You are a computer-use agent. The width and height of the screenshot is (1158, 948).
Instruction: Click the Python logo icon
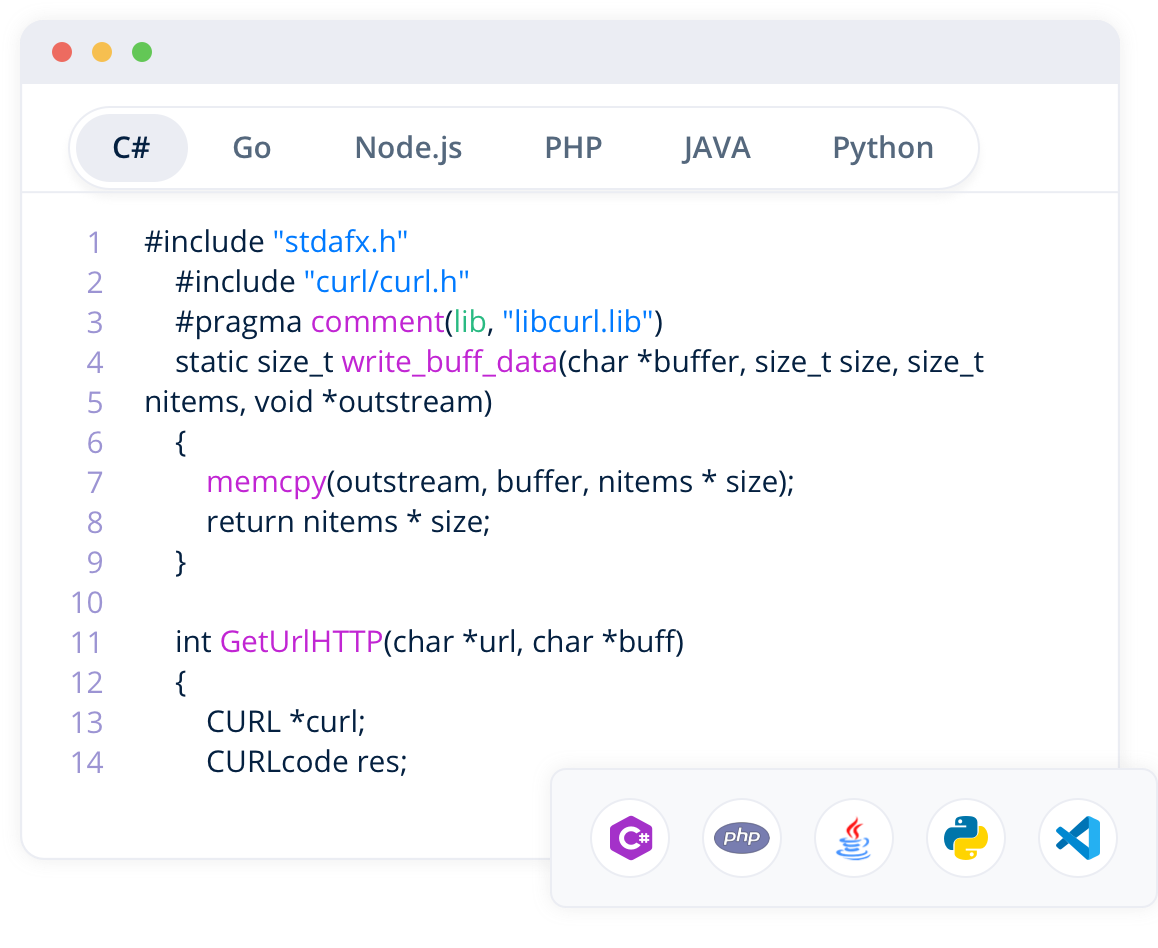click(x=966, y=838)
